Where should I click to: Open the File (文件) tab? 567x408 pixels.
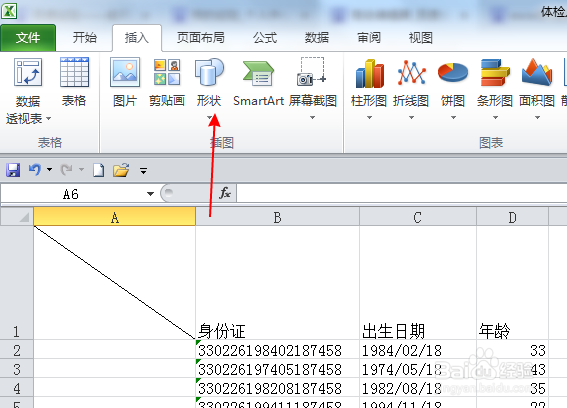[28, 38]
